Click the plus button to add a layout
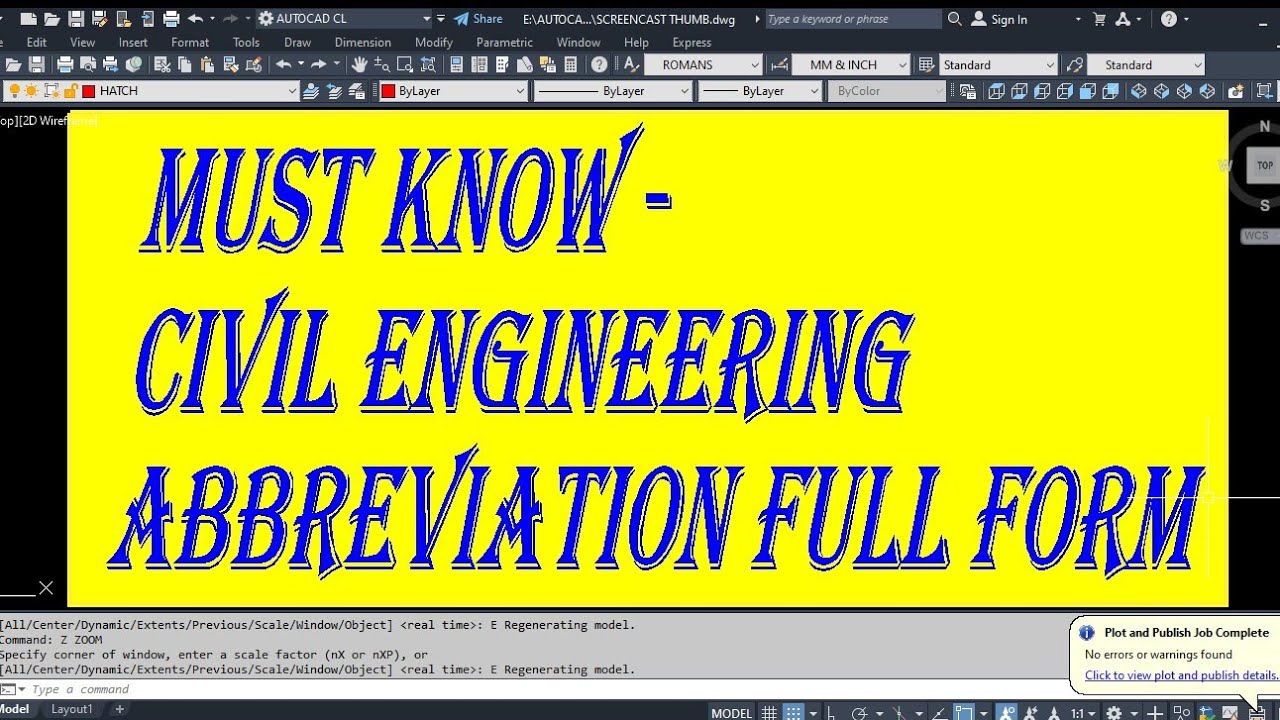Image resolution: width=1280 pixels, height=720 pixels. pos(120,709)
